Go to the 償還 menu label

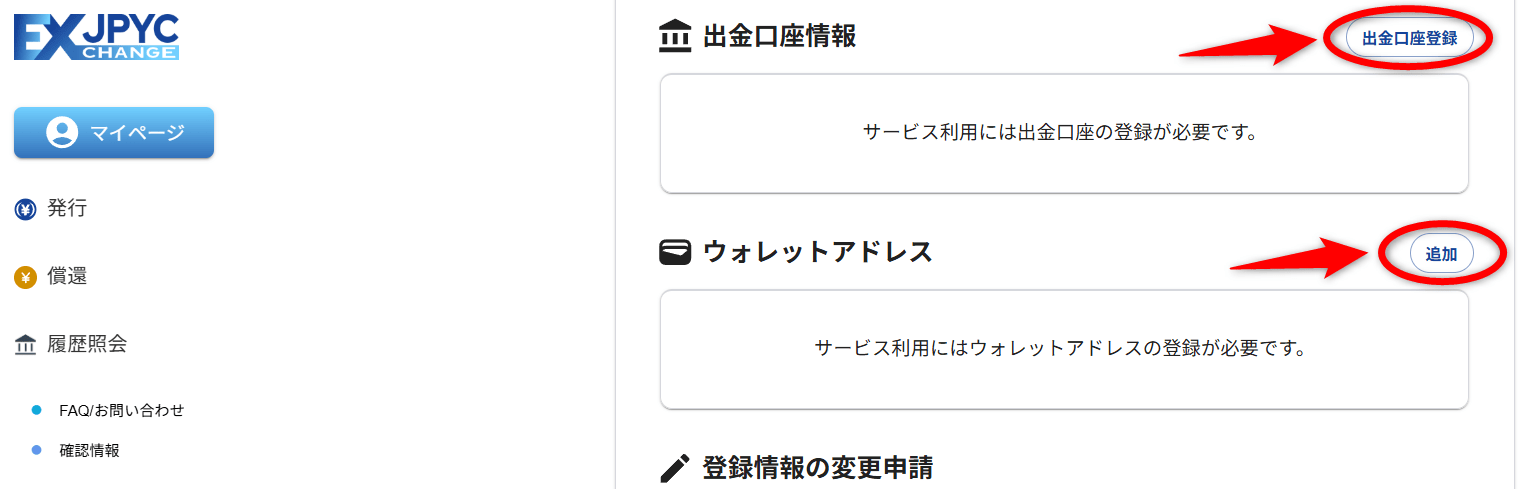coord(67,277)
